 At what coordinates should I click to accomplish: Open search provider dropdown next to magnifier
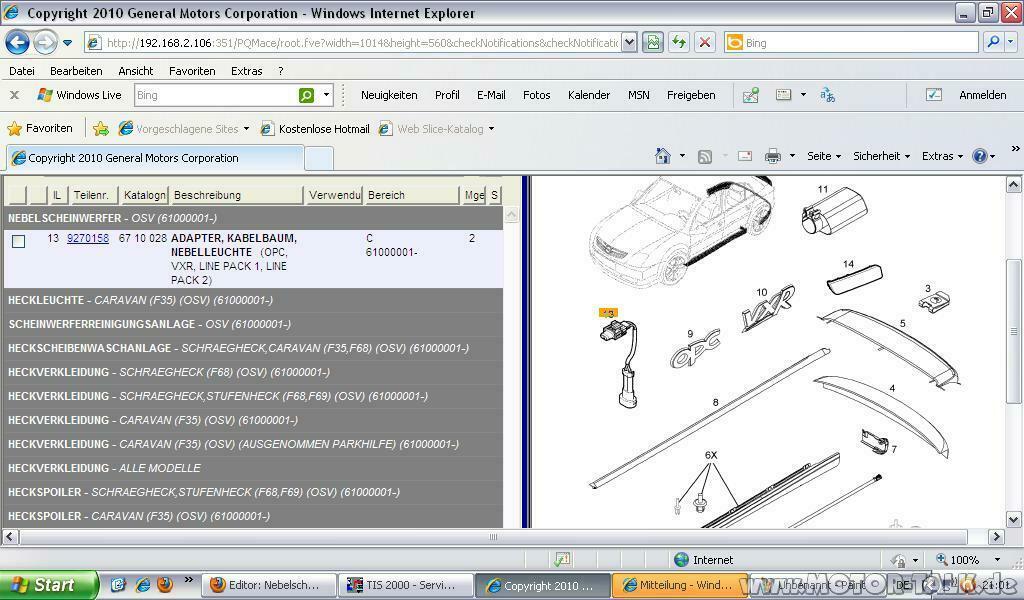tap(1010, 42)
